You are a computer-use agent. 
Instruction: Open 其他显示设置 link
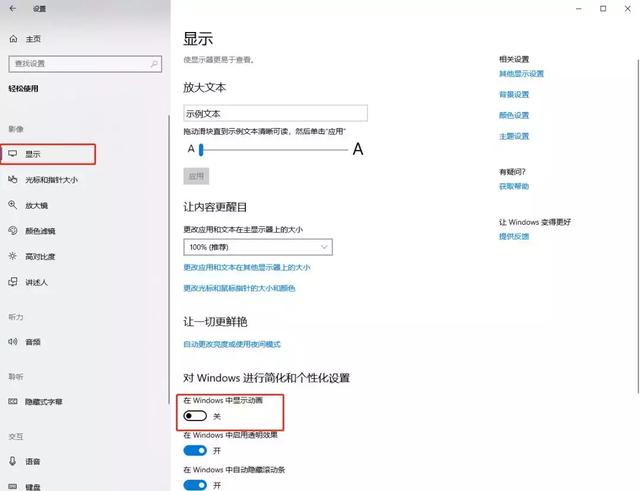click(x=521, y=74)
